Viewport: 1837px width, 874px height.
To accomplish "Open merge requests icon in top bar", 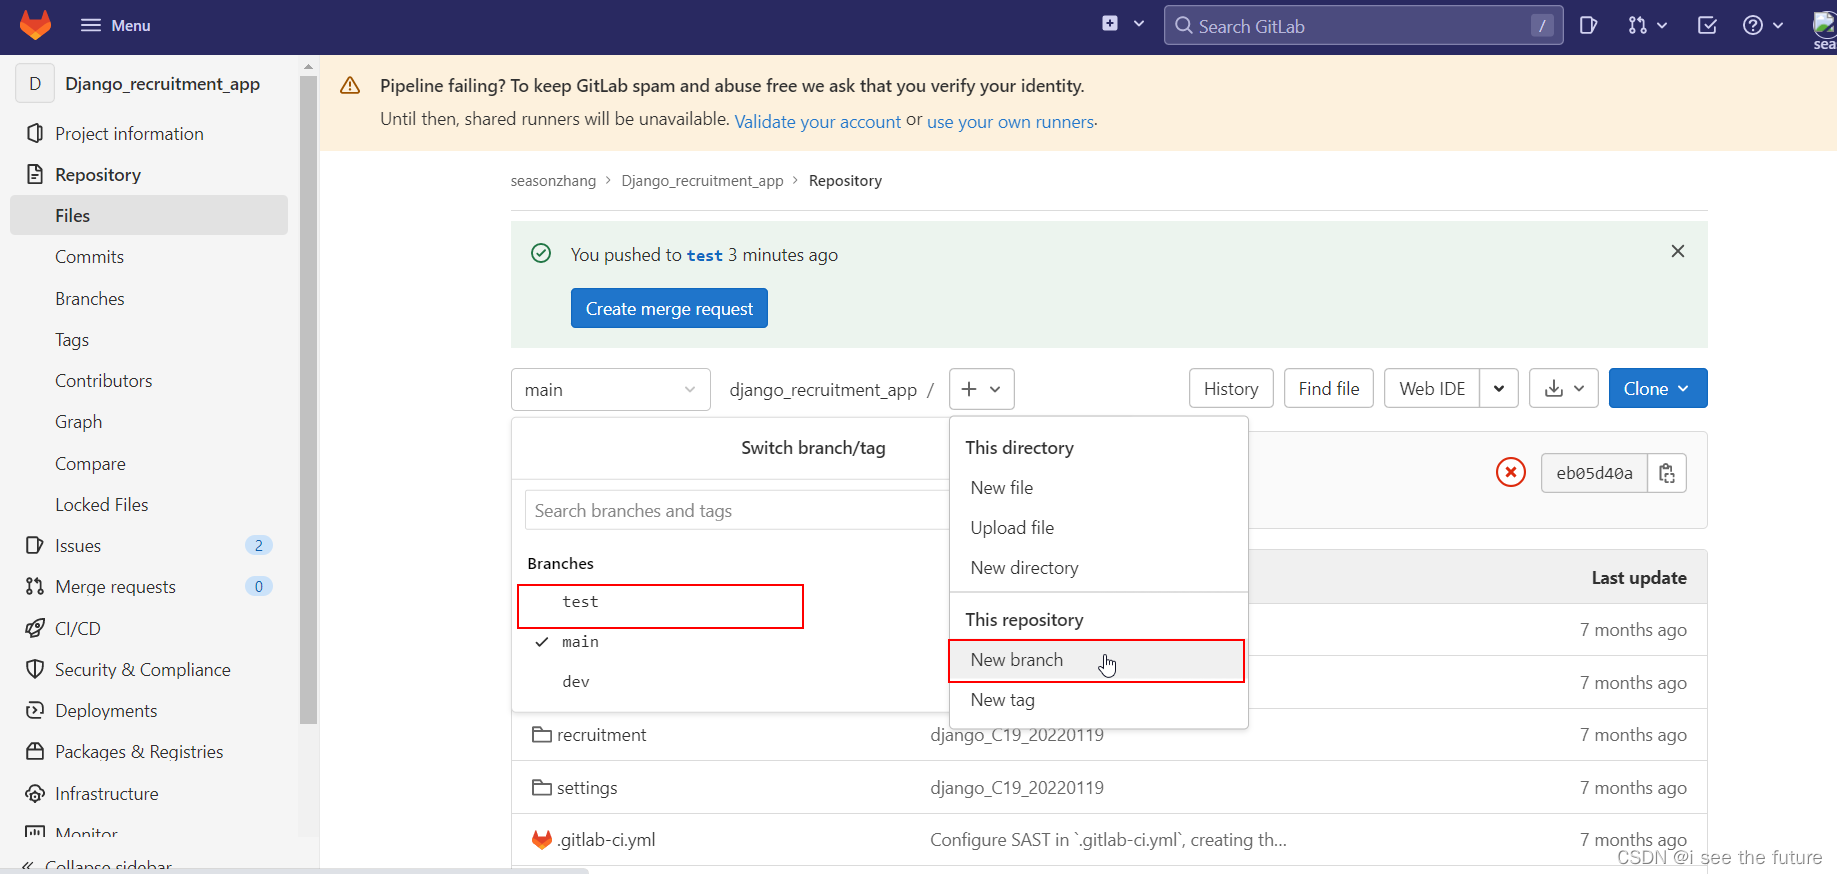I will (1647, 25).
